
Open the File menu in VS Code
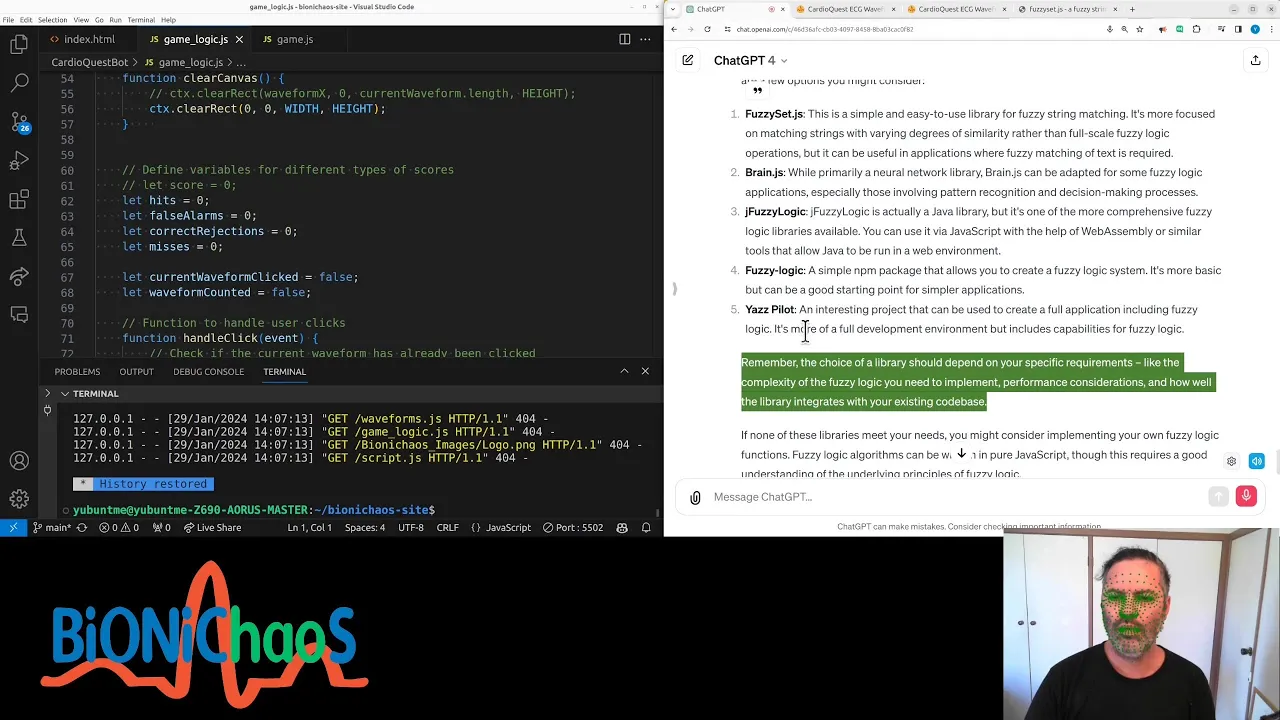8,20
